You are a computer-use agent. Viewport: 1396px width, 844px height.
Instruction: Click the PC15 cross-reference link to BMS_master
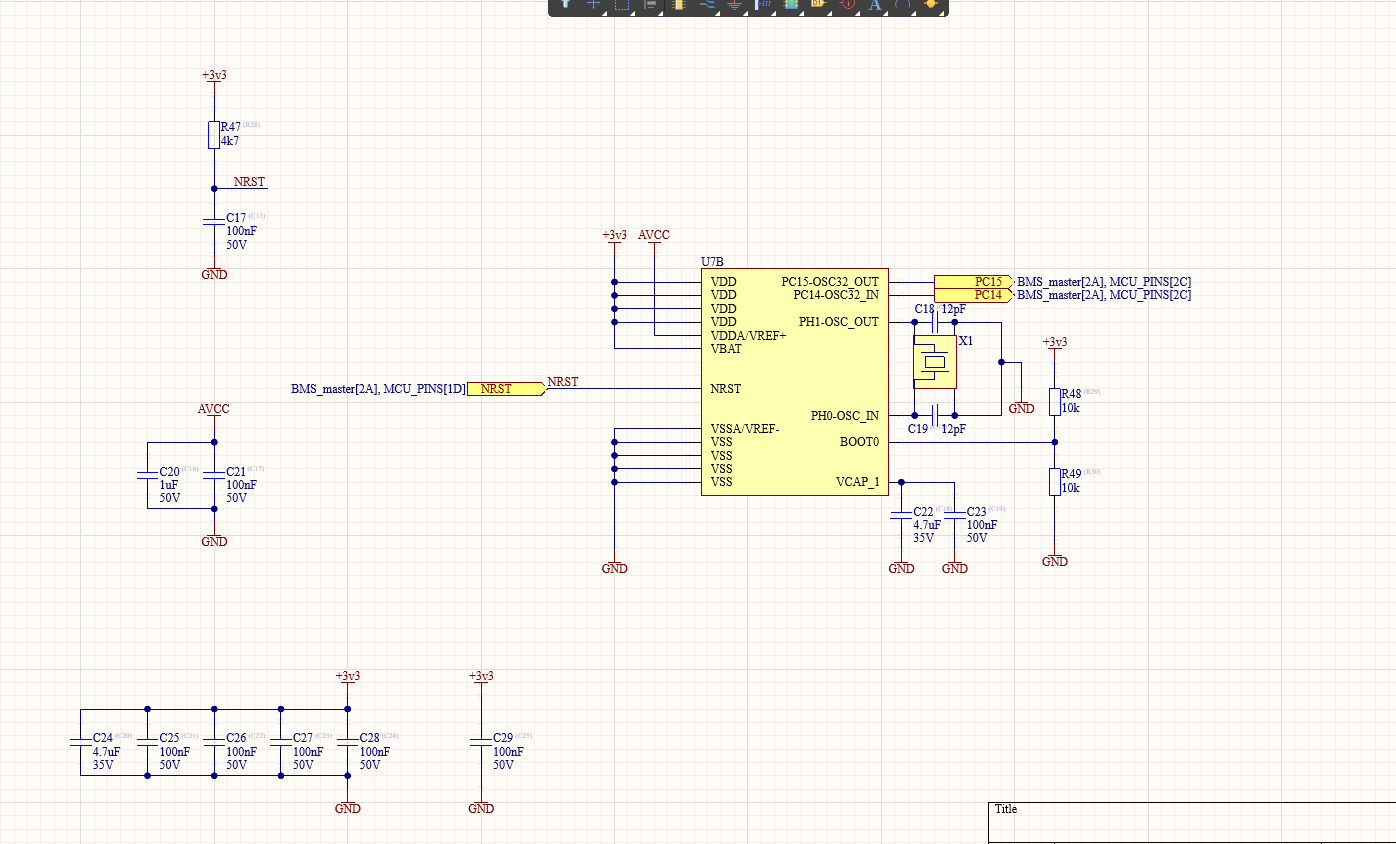(x=1102, y=282)
